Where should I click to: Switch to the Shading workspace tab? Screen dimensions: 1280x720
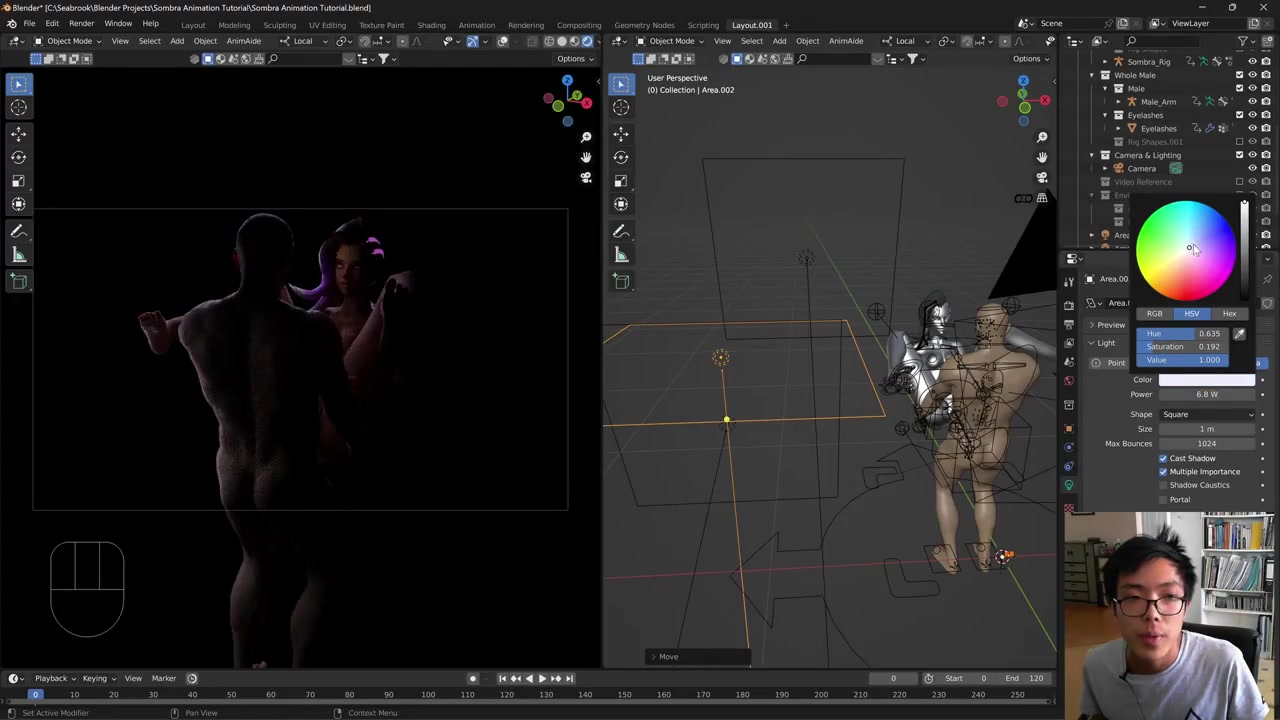431,25
